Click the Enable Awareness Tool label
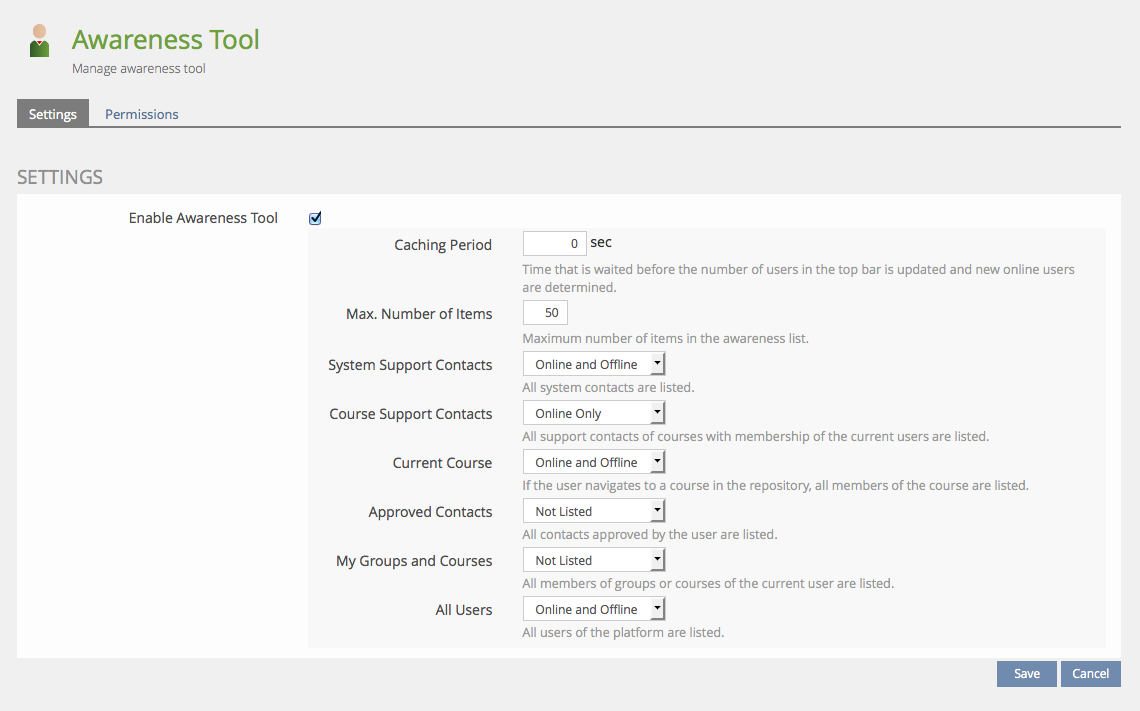1140x711 pixels. (203, 218)
